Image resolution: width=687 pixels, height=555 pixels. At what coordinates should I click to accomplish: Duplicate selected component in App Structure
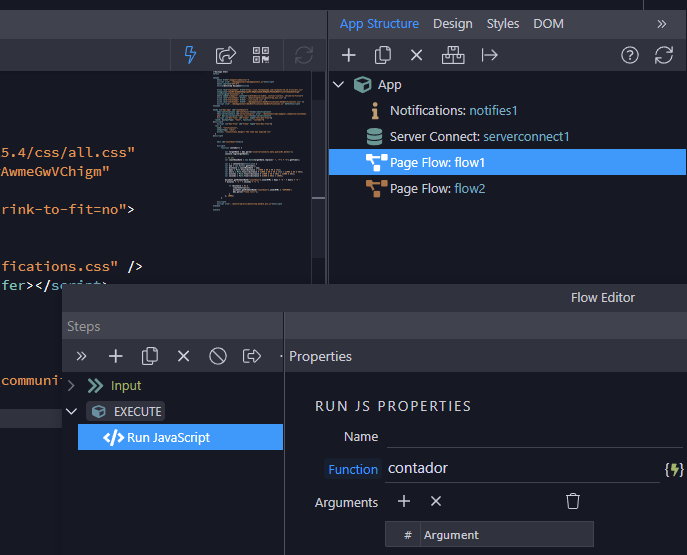[382, 55]
